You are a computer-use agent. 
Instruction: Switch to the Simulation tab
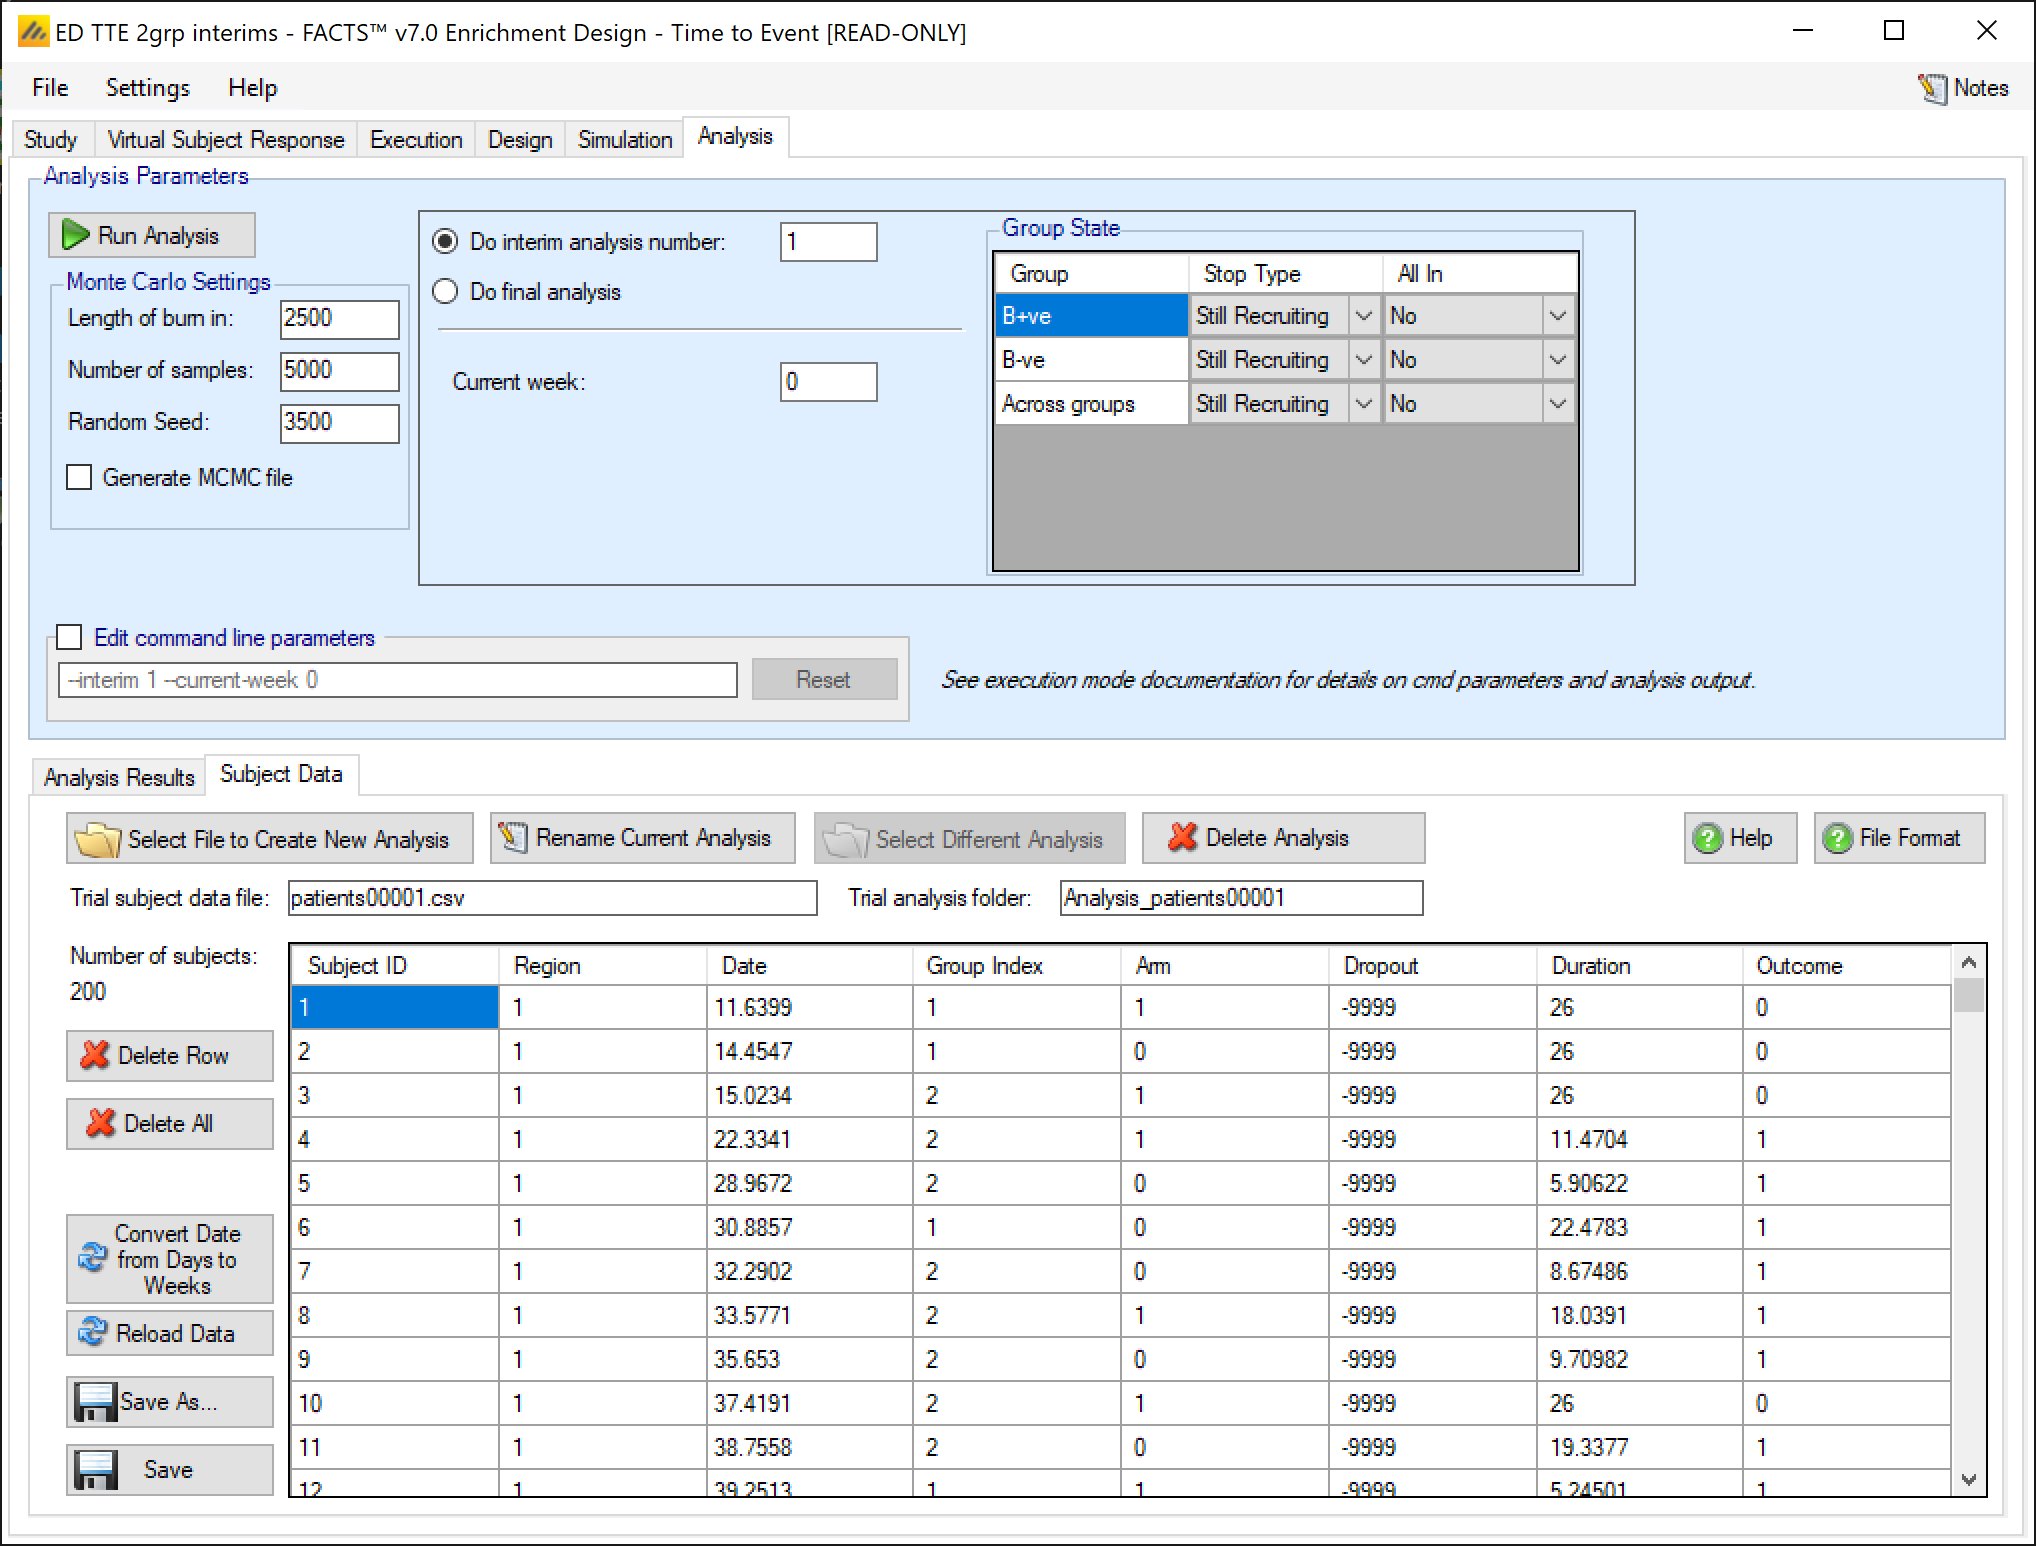pos(624,139)
